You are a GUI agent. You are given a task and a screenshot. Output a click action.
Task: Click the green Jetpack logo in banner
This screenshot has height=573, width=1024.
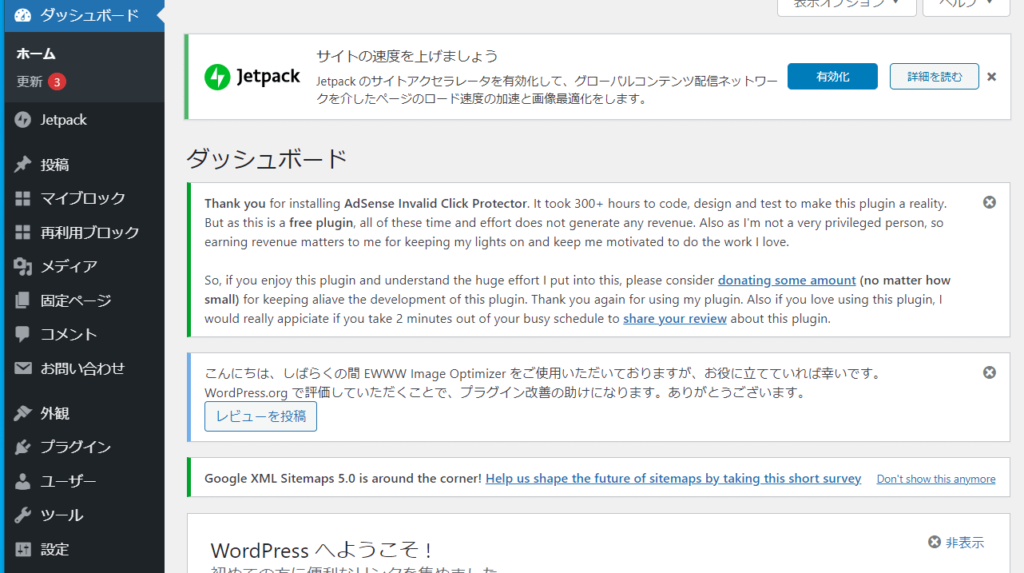217,77
